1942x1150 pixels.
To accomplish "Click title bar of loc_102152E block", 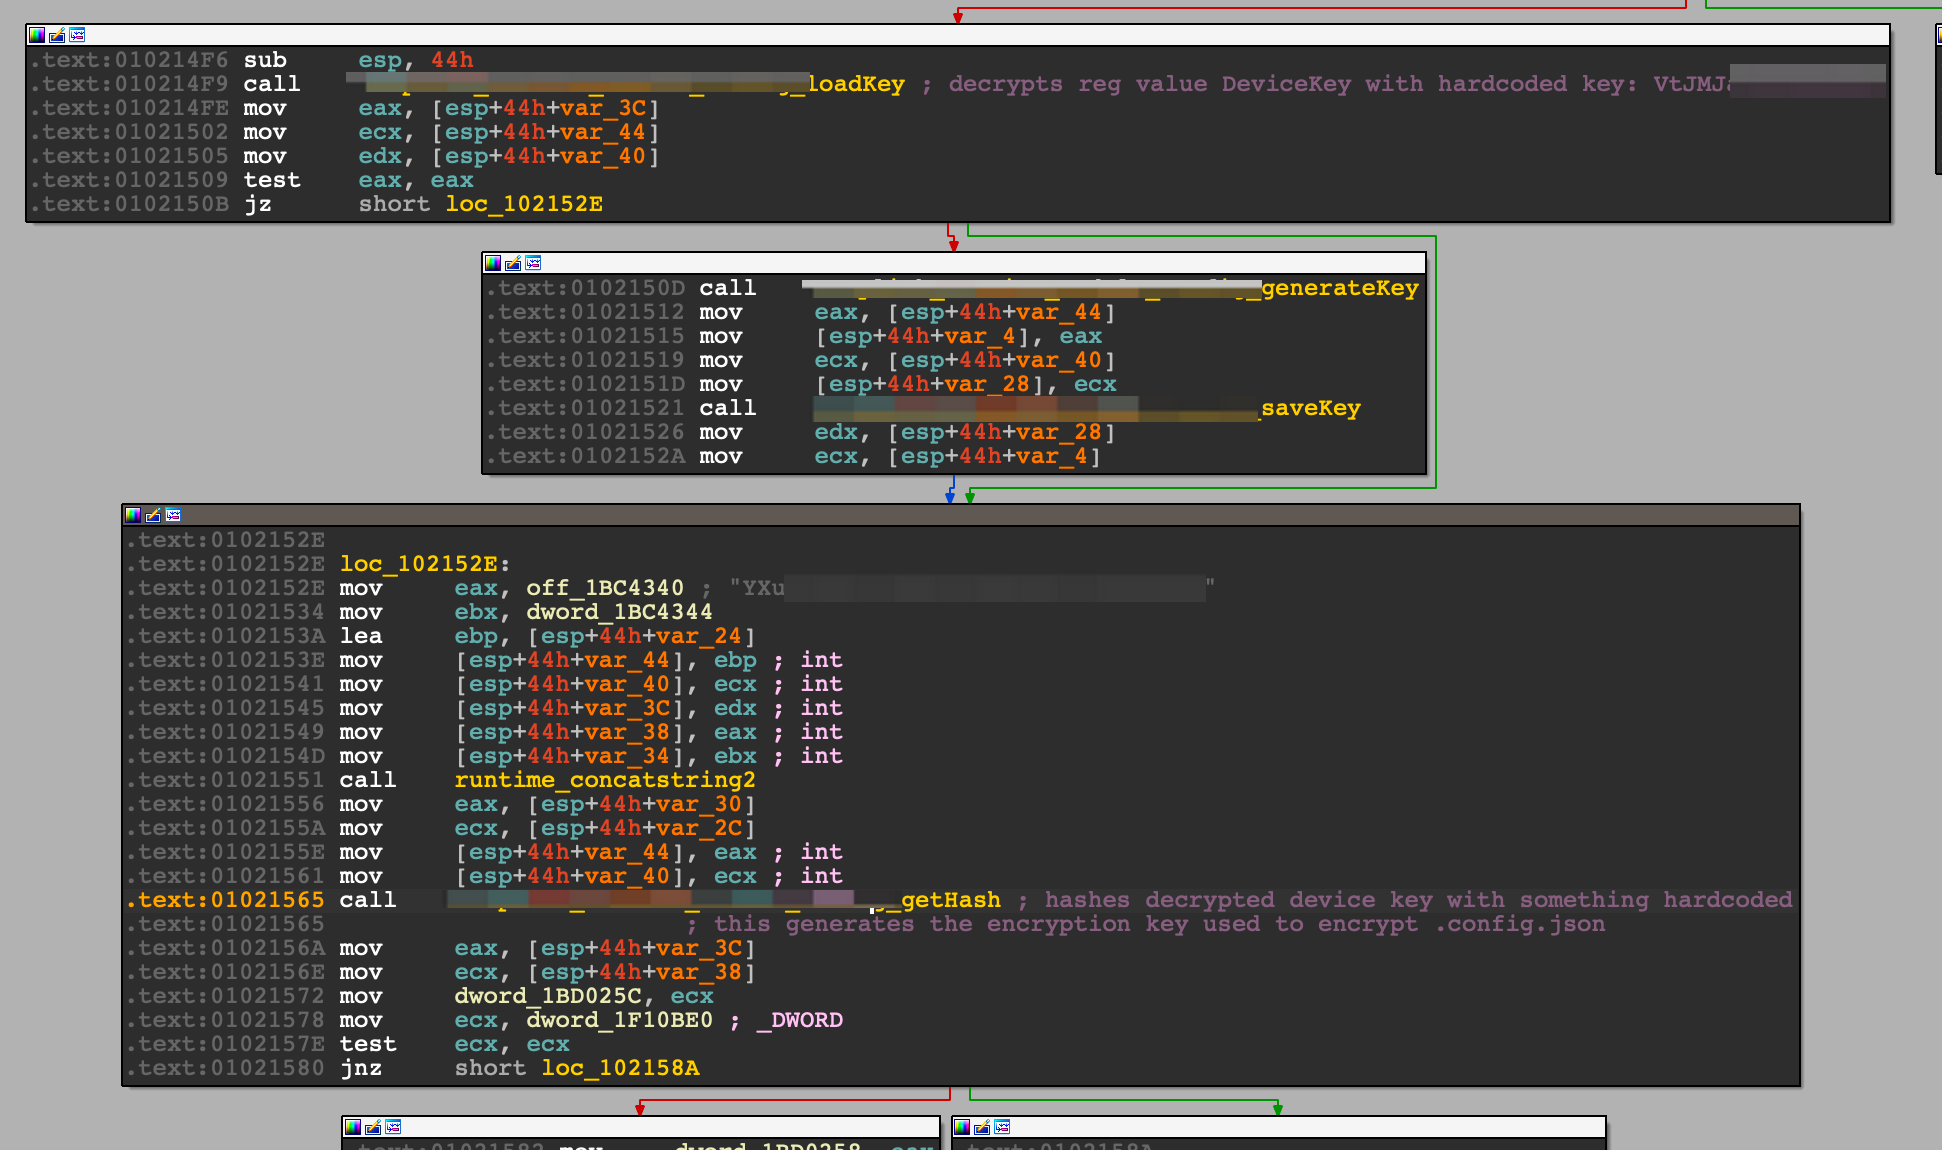I will 960,515.
